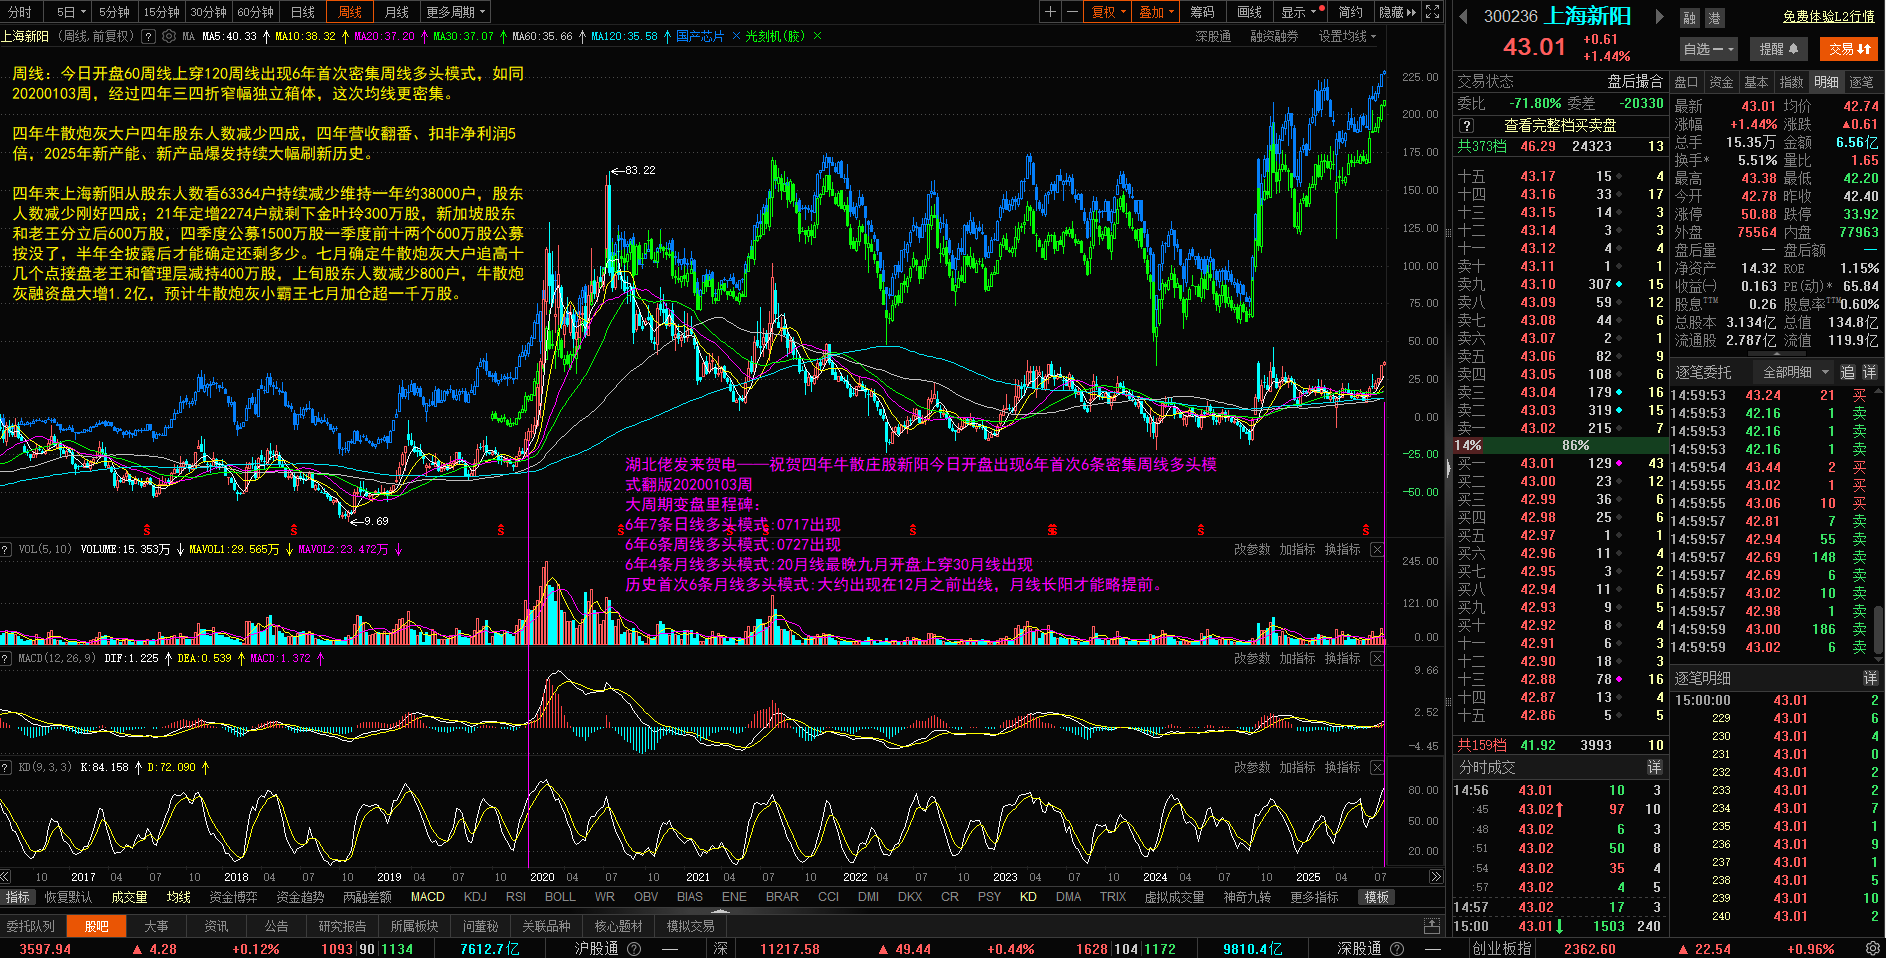
Task: Open 复权 adjustment dropdown
Action: (x=1109, y=12)
